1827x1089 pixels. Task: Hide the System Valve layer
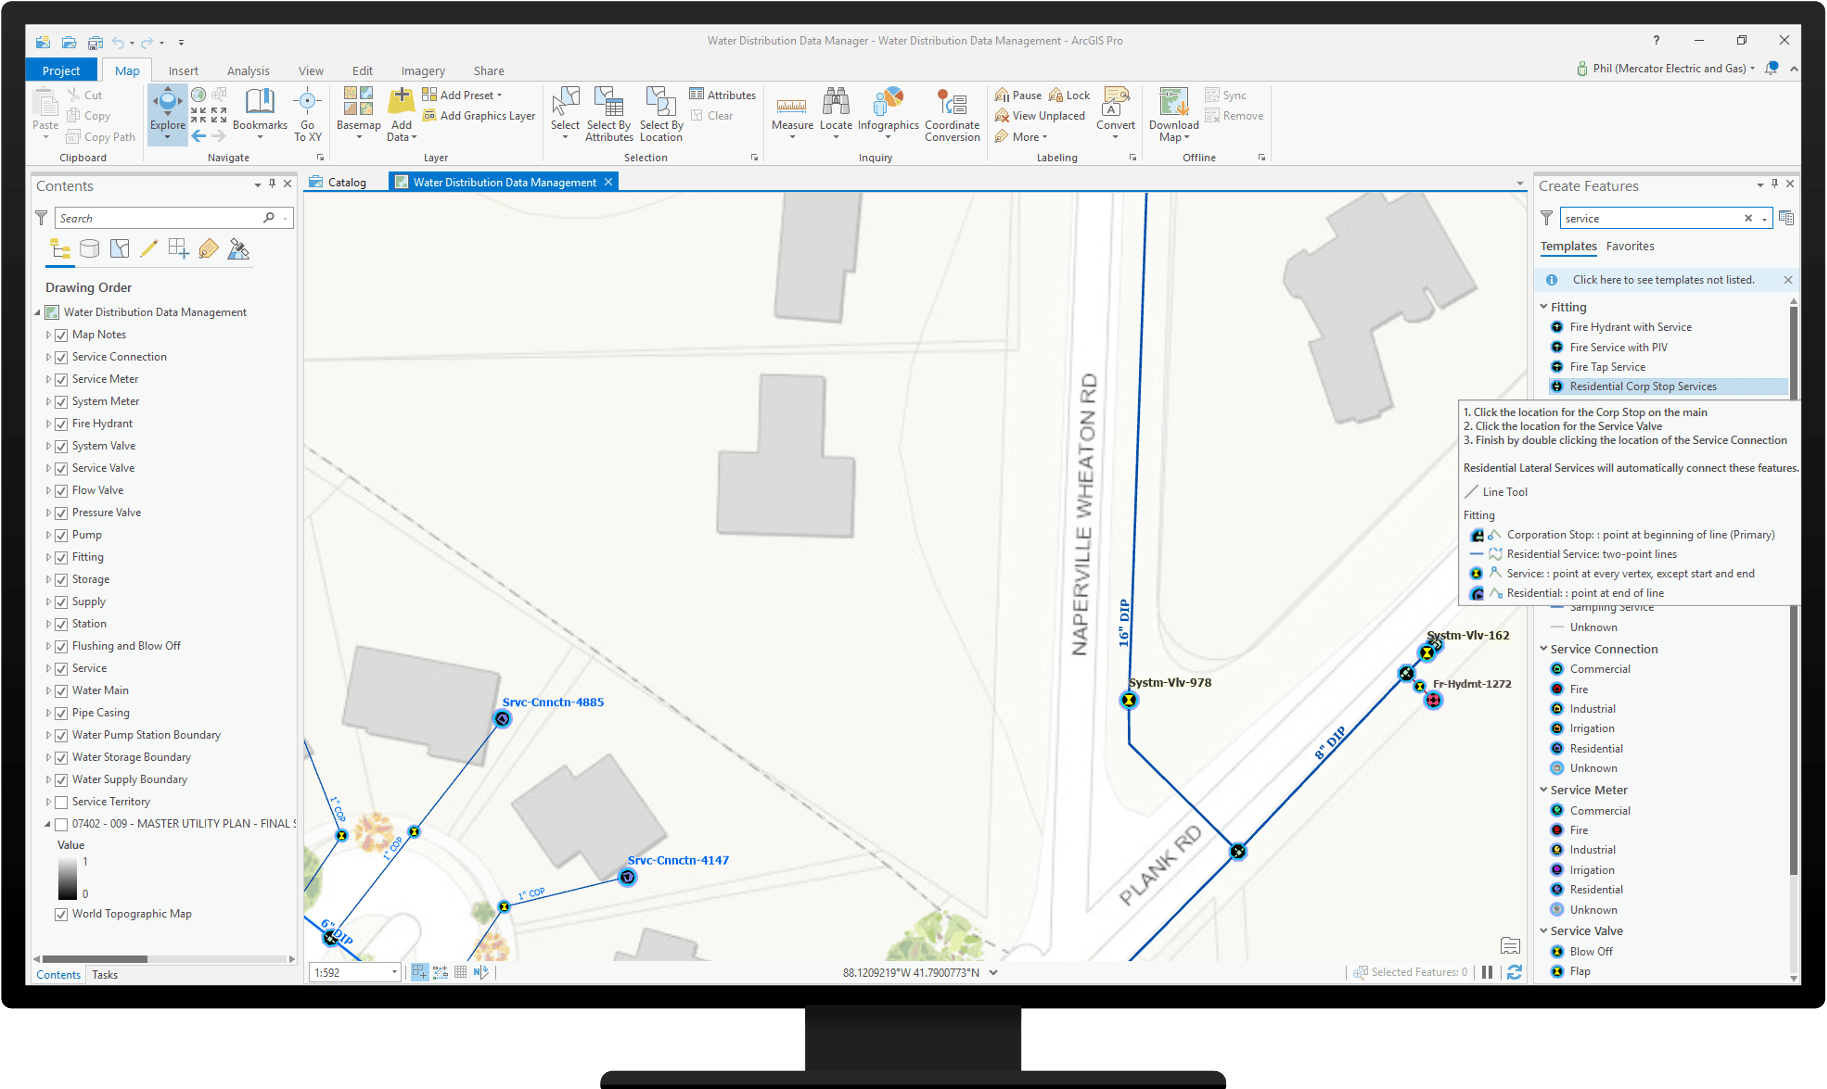pyautogui.click(x=61, y=446)
